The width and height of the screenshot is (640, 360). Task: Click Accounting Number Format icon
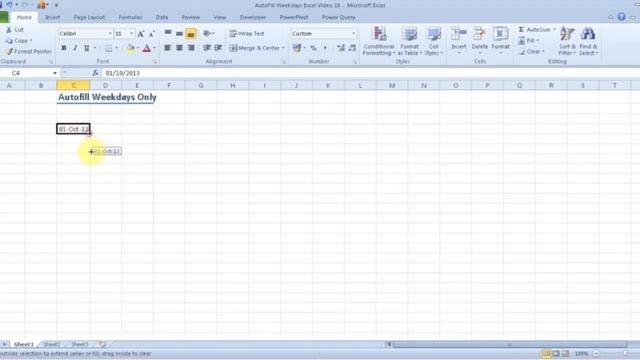[297, 48]
